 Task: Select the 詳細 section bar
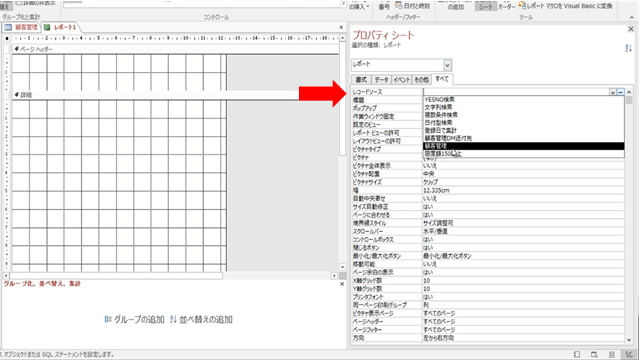(176, 95)
